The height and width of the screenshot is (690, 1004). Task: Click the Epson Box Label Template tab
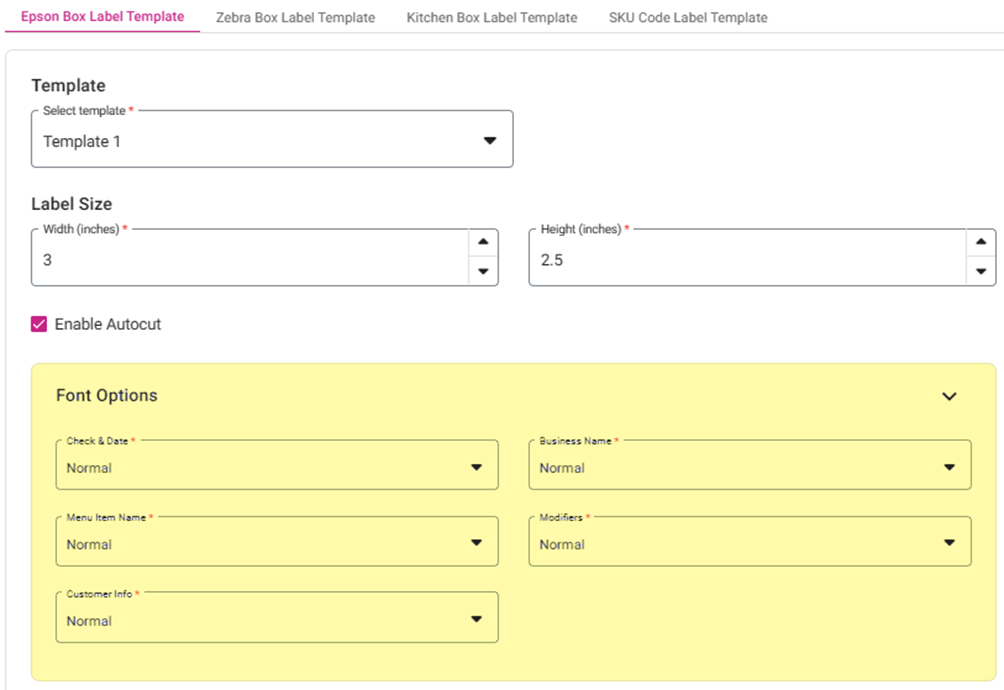pos(102,17)
